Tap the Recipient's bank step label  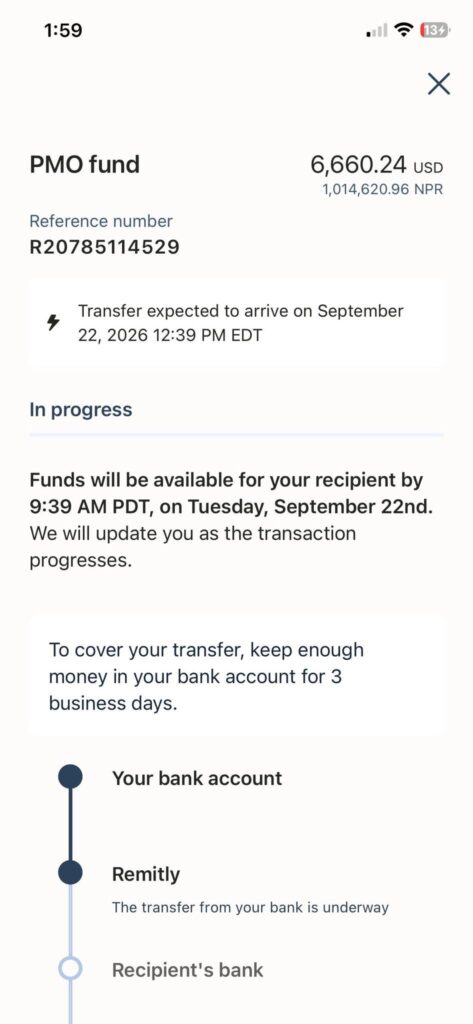pyautogui.click(x=188, y=970)
